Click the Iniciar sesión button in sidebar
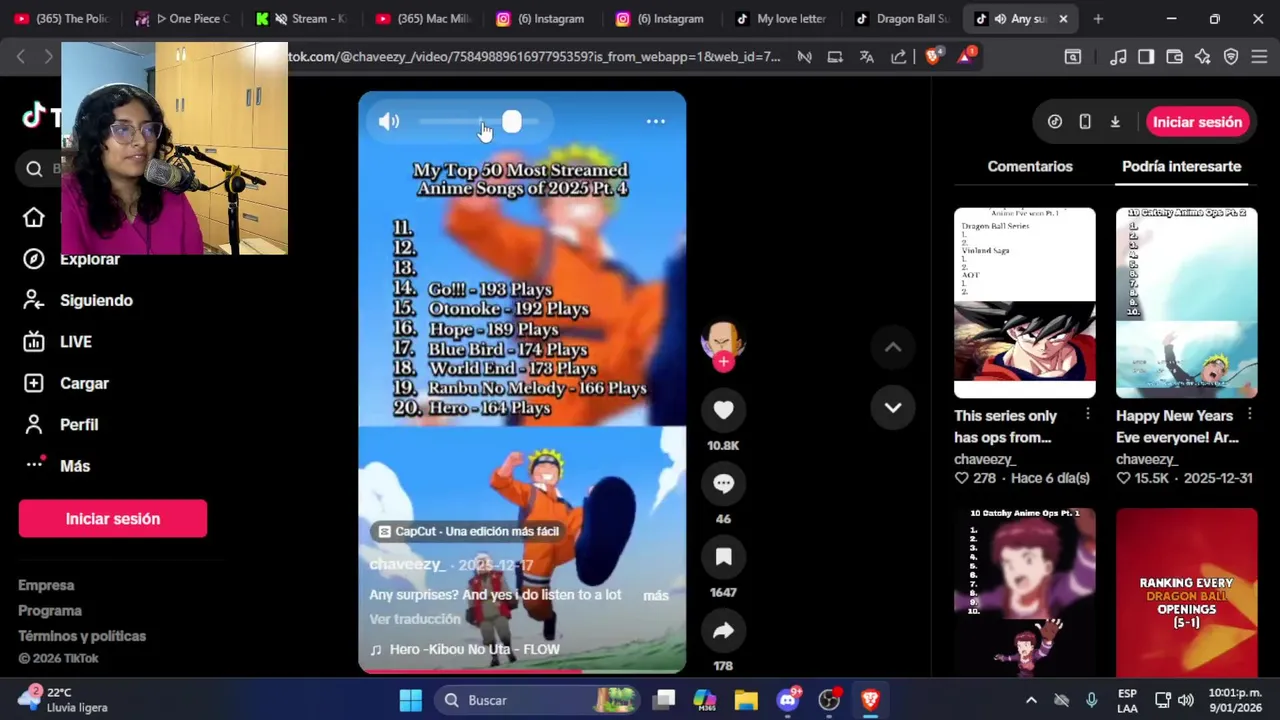This screenshot has width=1280, height=720. click(112, 518)
